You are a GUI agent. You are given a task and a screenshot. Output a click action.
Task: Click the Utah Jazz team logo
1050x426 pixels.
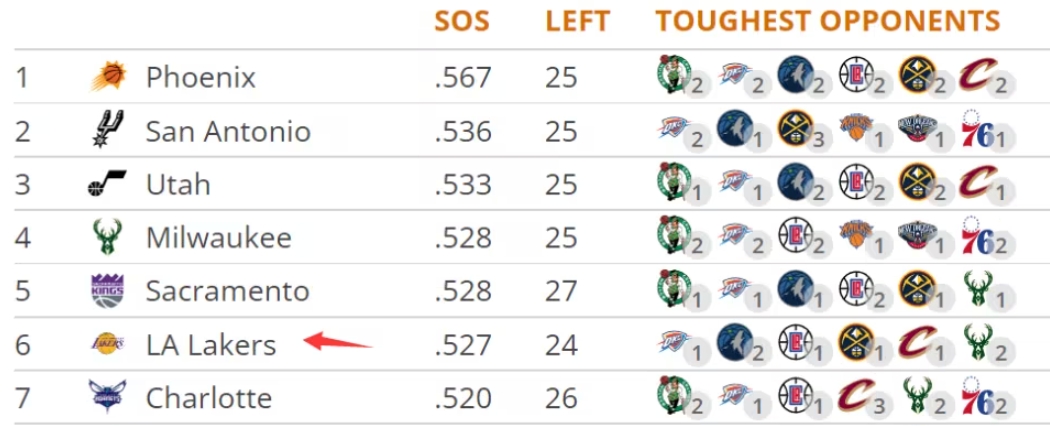pyautogui.click(x=107, y=184)
